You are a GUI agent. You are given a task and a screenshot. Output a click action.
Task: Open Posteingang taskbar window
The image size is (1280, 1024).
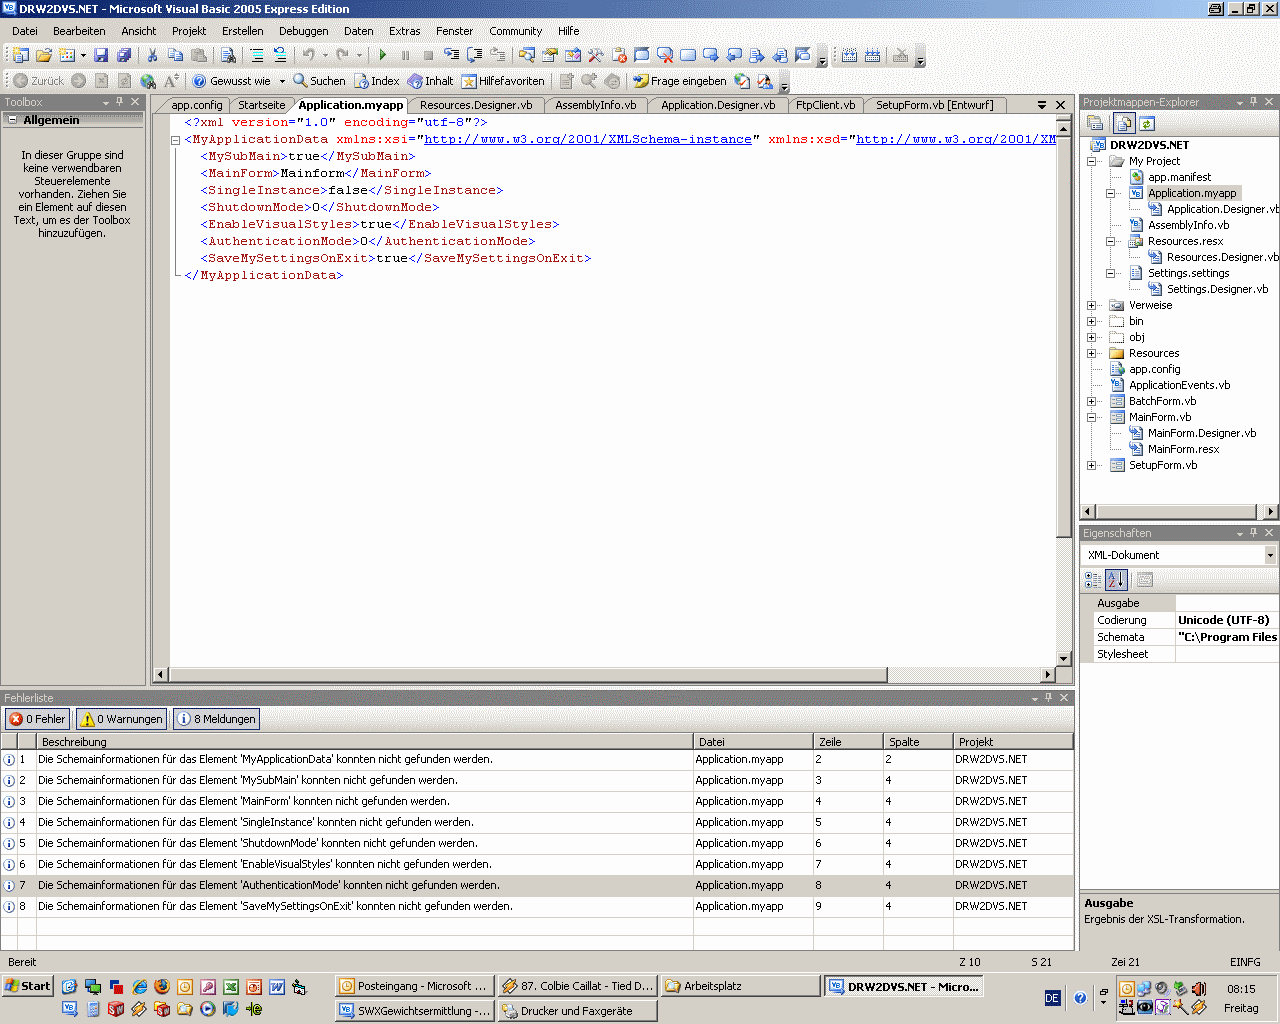[414, 986]
